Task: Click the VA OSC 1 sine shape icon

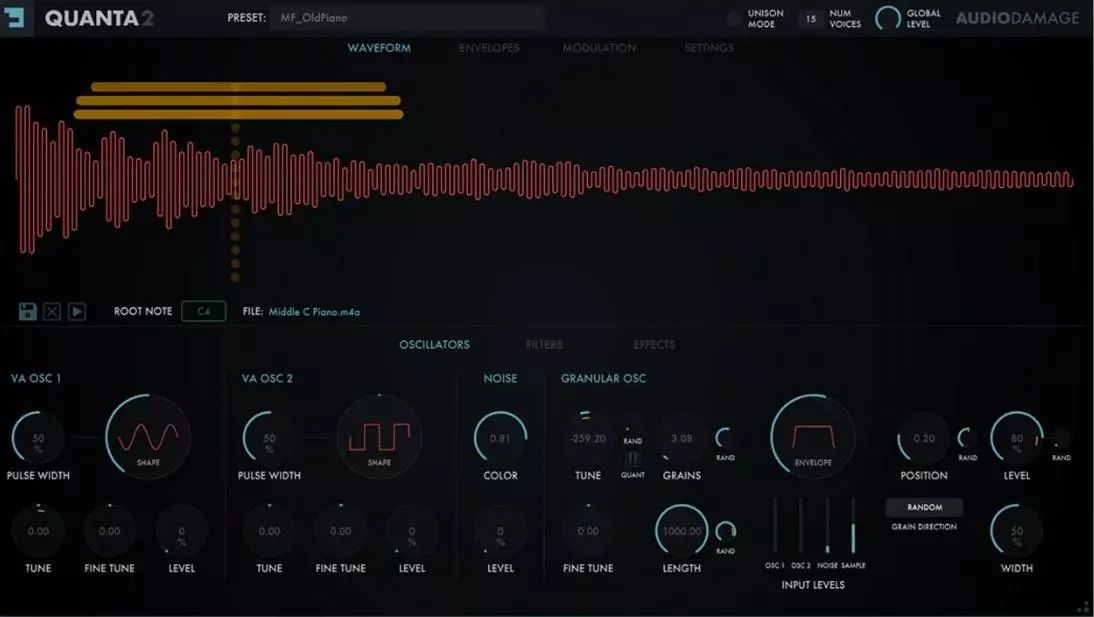Action: point(148,437)
